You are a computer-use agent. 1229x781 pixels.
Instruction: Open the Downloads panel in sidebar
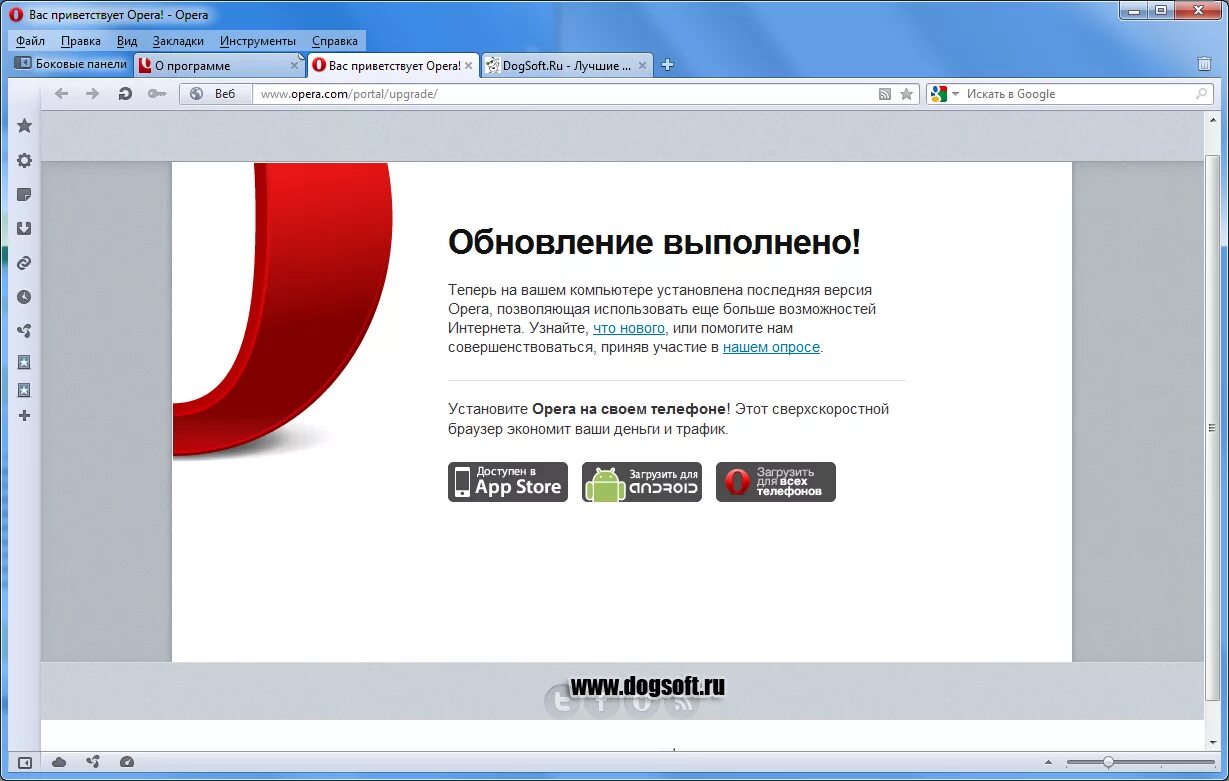24,228
